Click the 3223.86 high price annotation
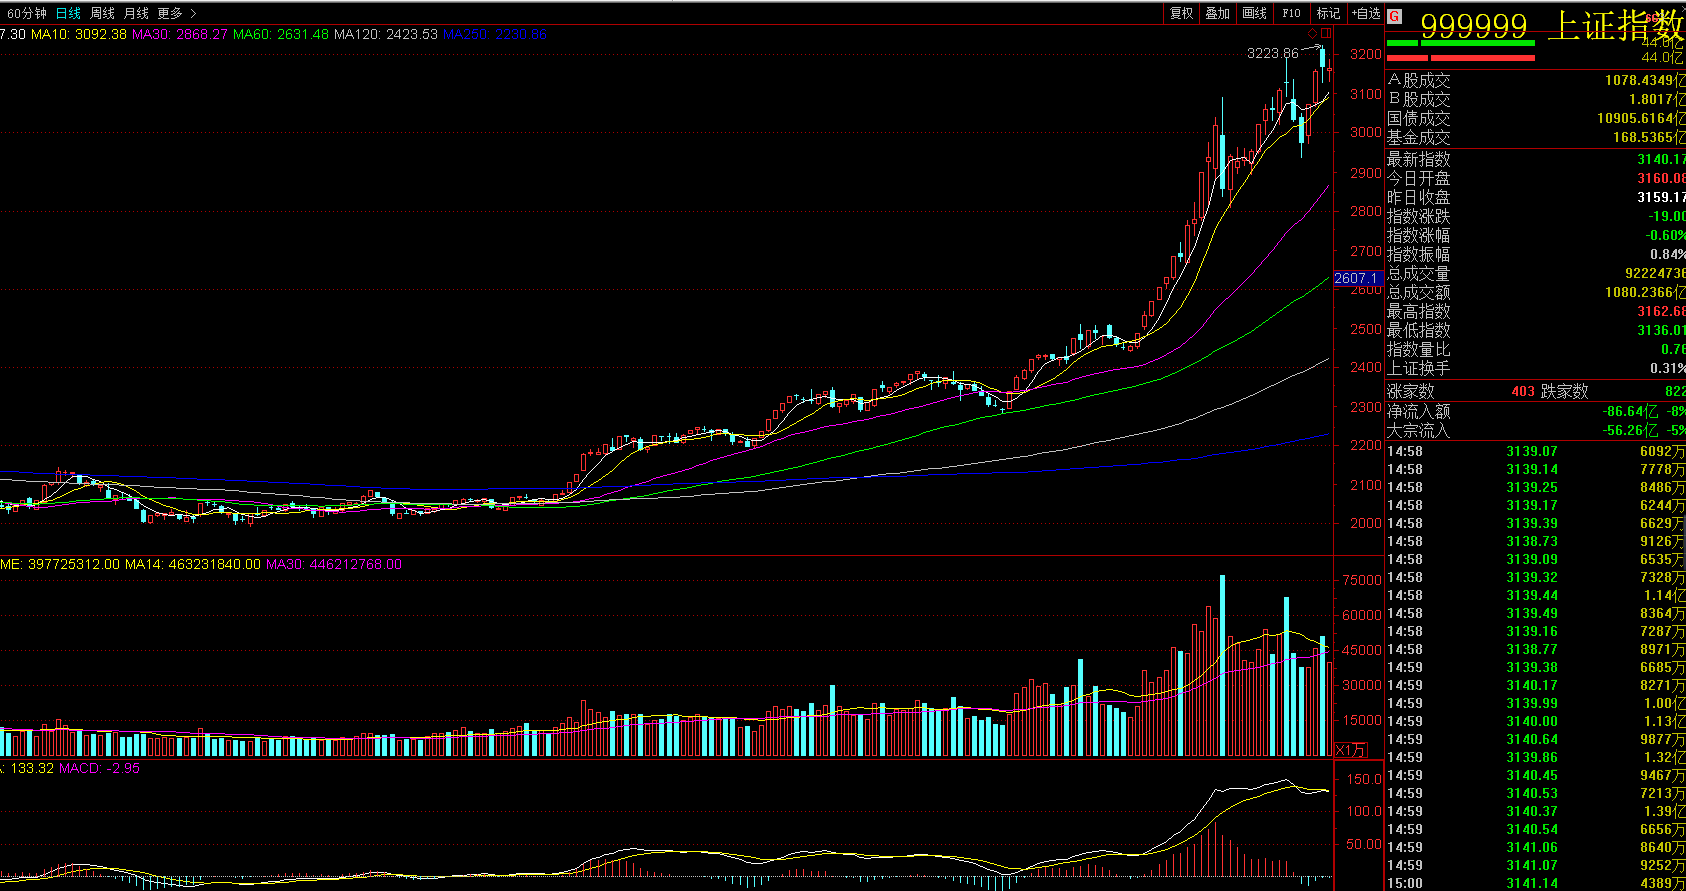Screen dimensions: 1686x891 pyautogui.click(x=1273, y=53)
